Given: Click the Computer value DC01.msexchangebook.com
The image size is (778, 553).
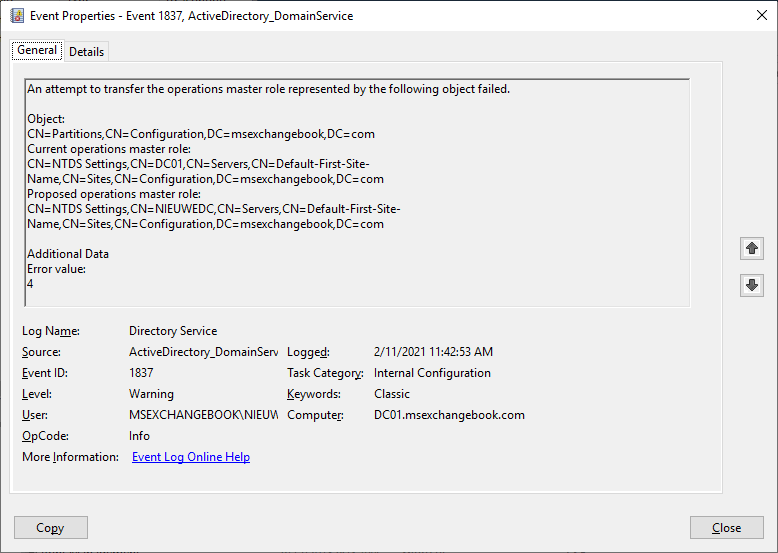Looking at the screenshot, I should pos(449,415).
